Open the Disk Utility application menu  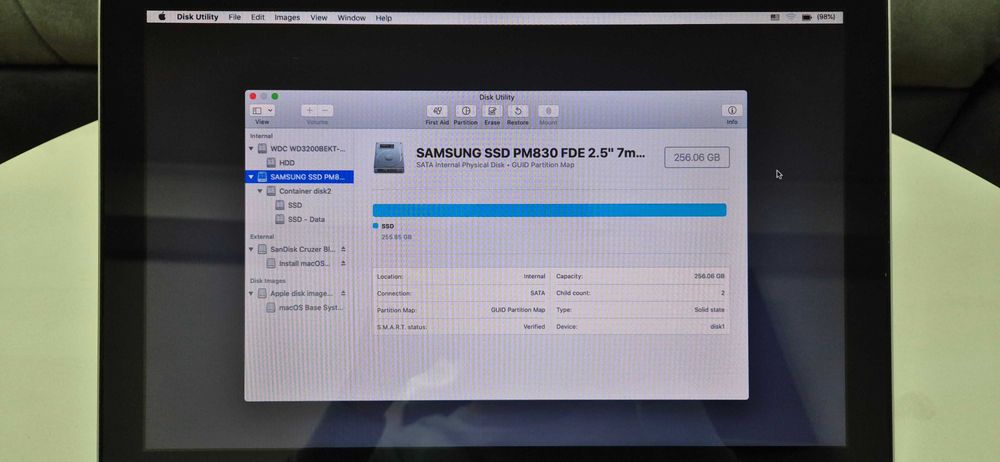click(197, 17)
